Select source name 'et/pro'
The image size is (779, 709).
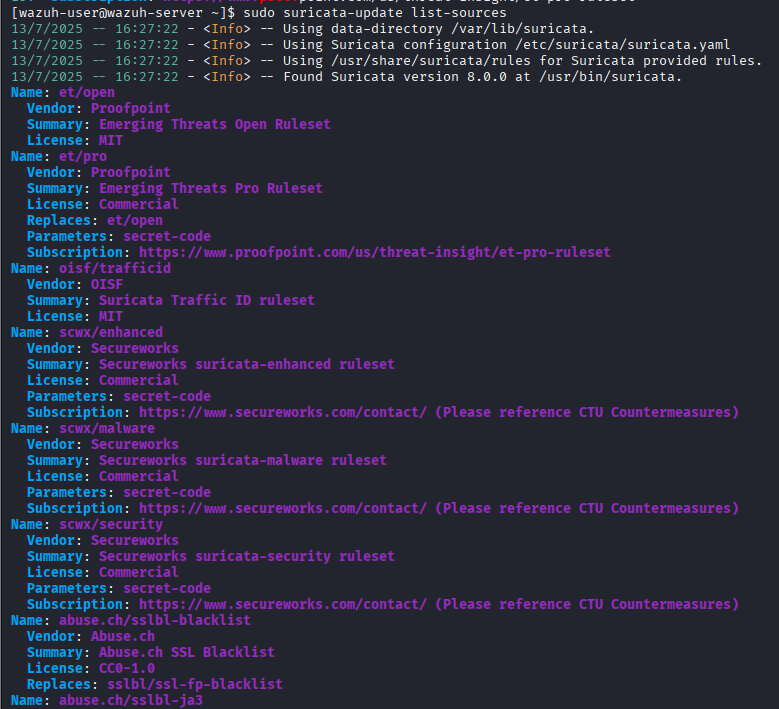tap(83, 157)
